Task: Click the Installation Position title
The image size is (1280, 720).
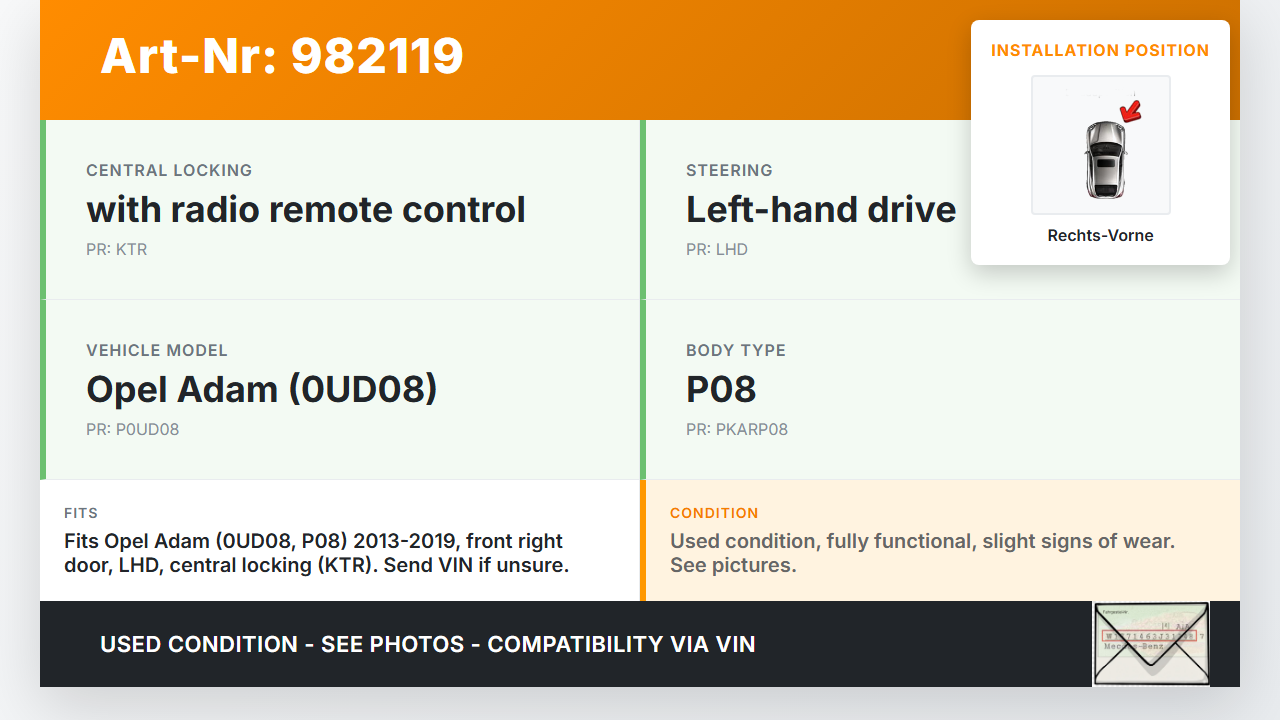Action: pos(1100,50)
